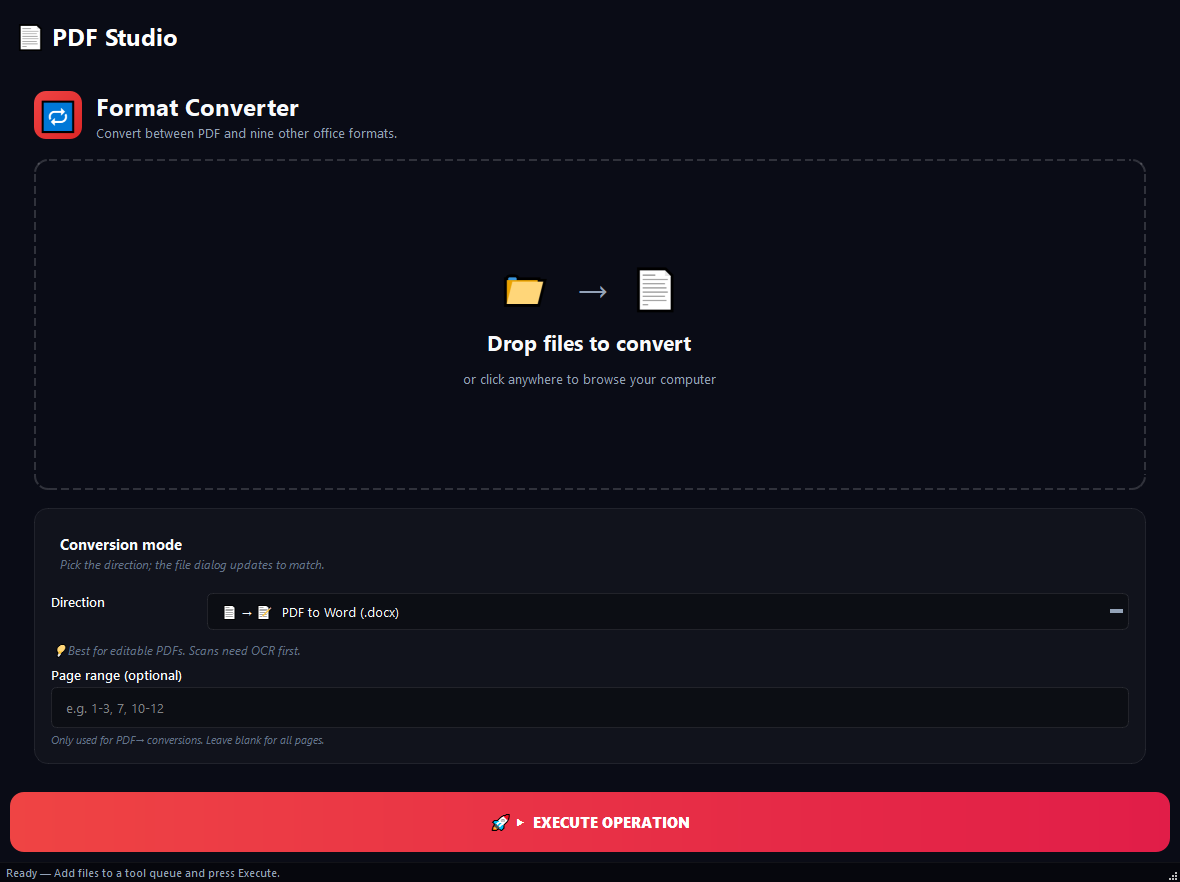
Task: Click the PDF Studio document logo icon
Action: [x=30, y=38]
